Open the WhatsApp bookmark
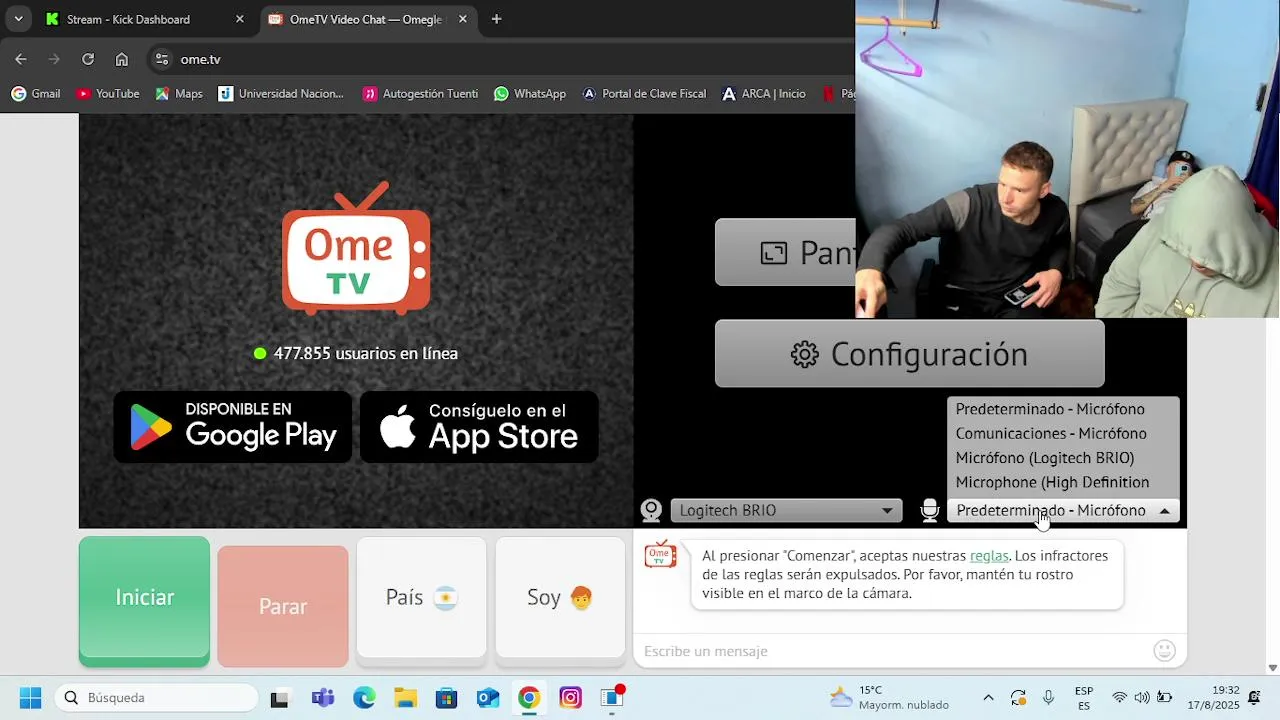The width and height of the screenshot is (1280, 720). tap(530, 93)
